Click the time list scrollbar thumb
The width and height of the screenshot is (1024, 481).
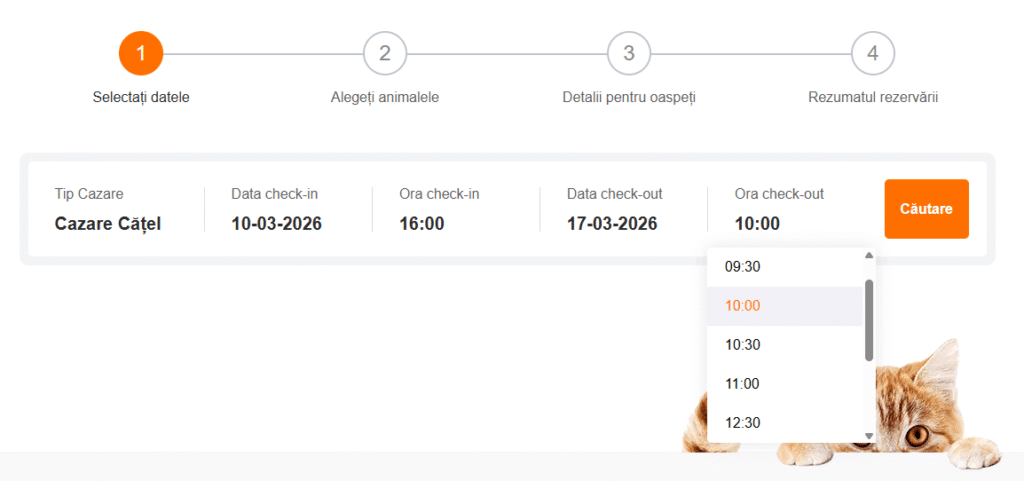click(x=869, y=320)
